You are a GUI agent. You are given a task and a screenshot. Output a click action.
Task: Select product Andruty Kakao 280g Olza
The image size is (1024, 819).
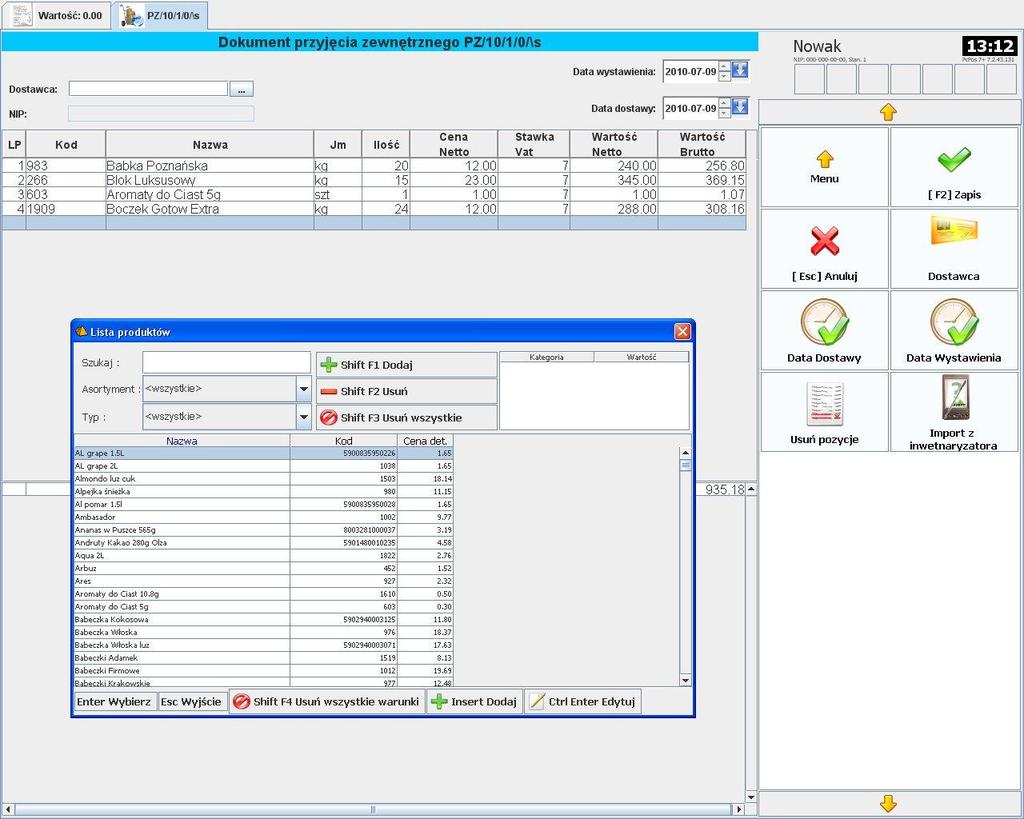[x=263, y=543]
